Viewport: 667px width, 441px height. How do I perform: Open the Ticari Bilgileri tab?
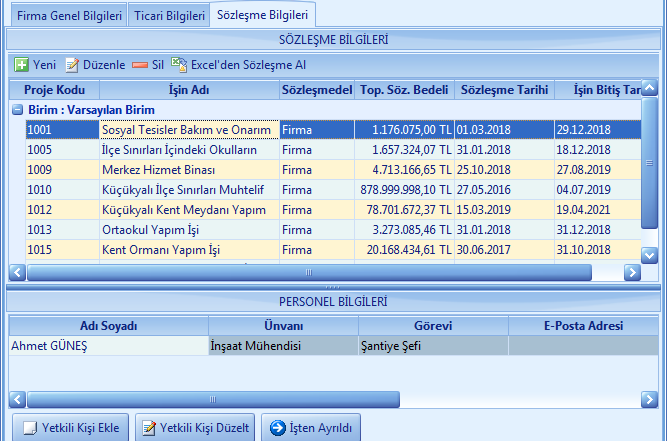[x=169, y=17]
